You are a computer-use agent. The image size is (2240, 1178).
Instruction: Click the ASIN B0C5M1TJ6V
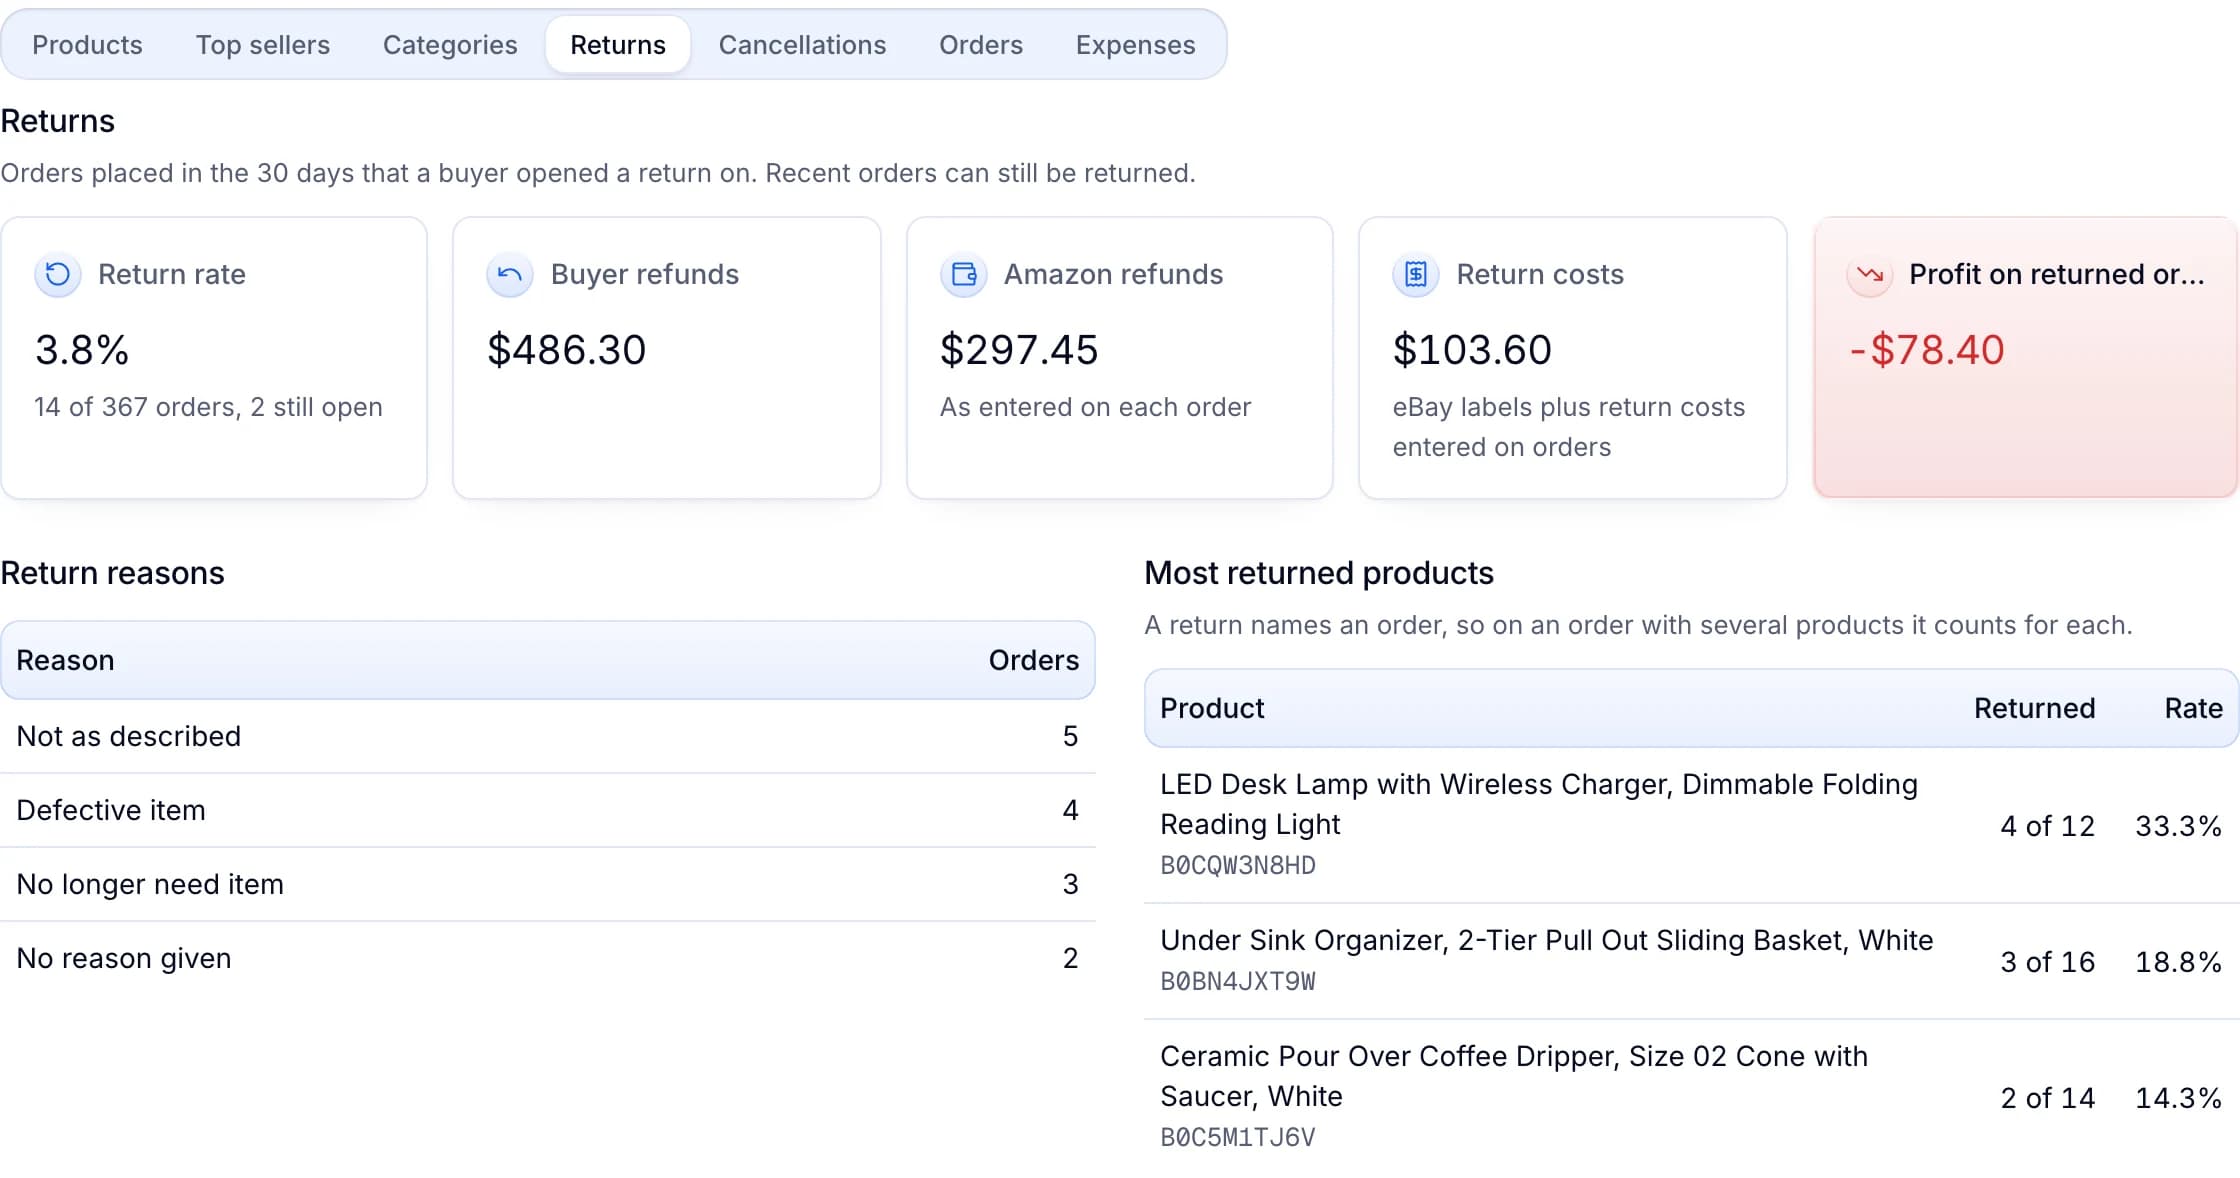(x=1238, y=1138)
